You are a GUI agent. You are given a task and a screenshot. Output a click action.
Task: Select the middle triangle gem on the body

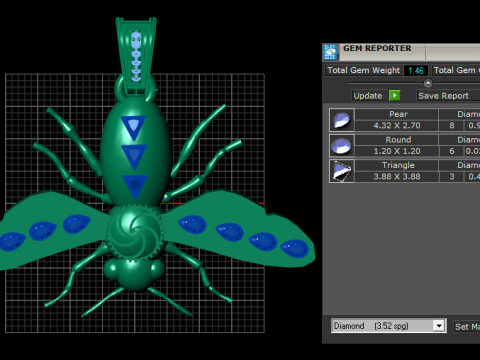134,155
